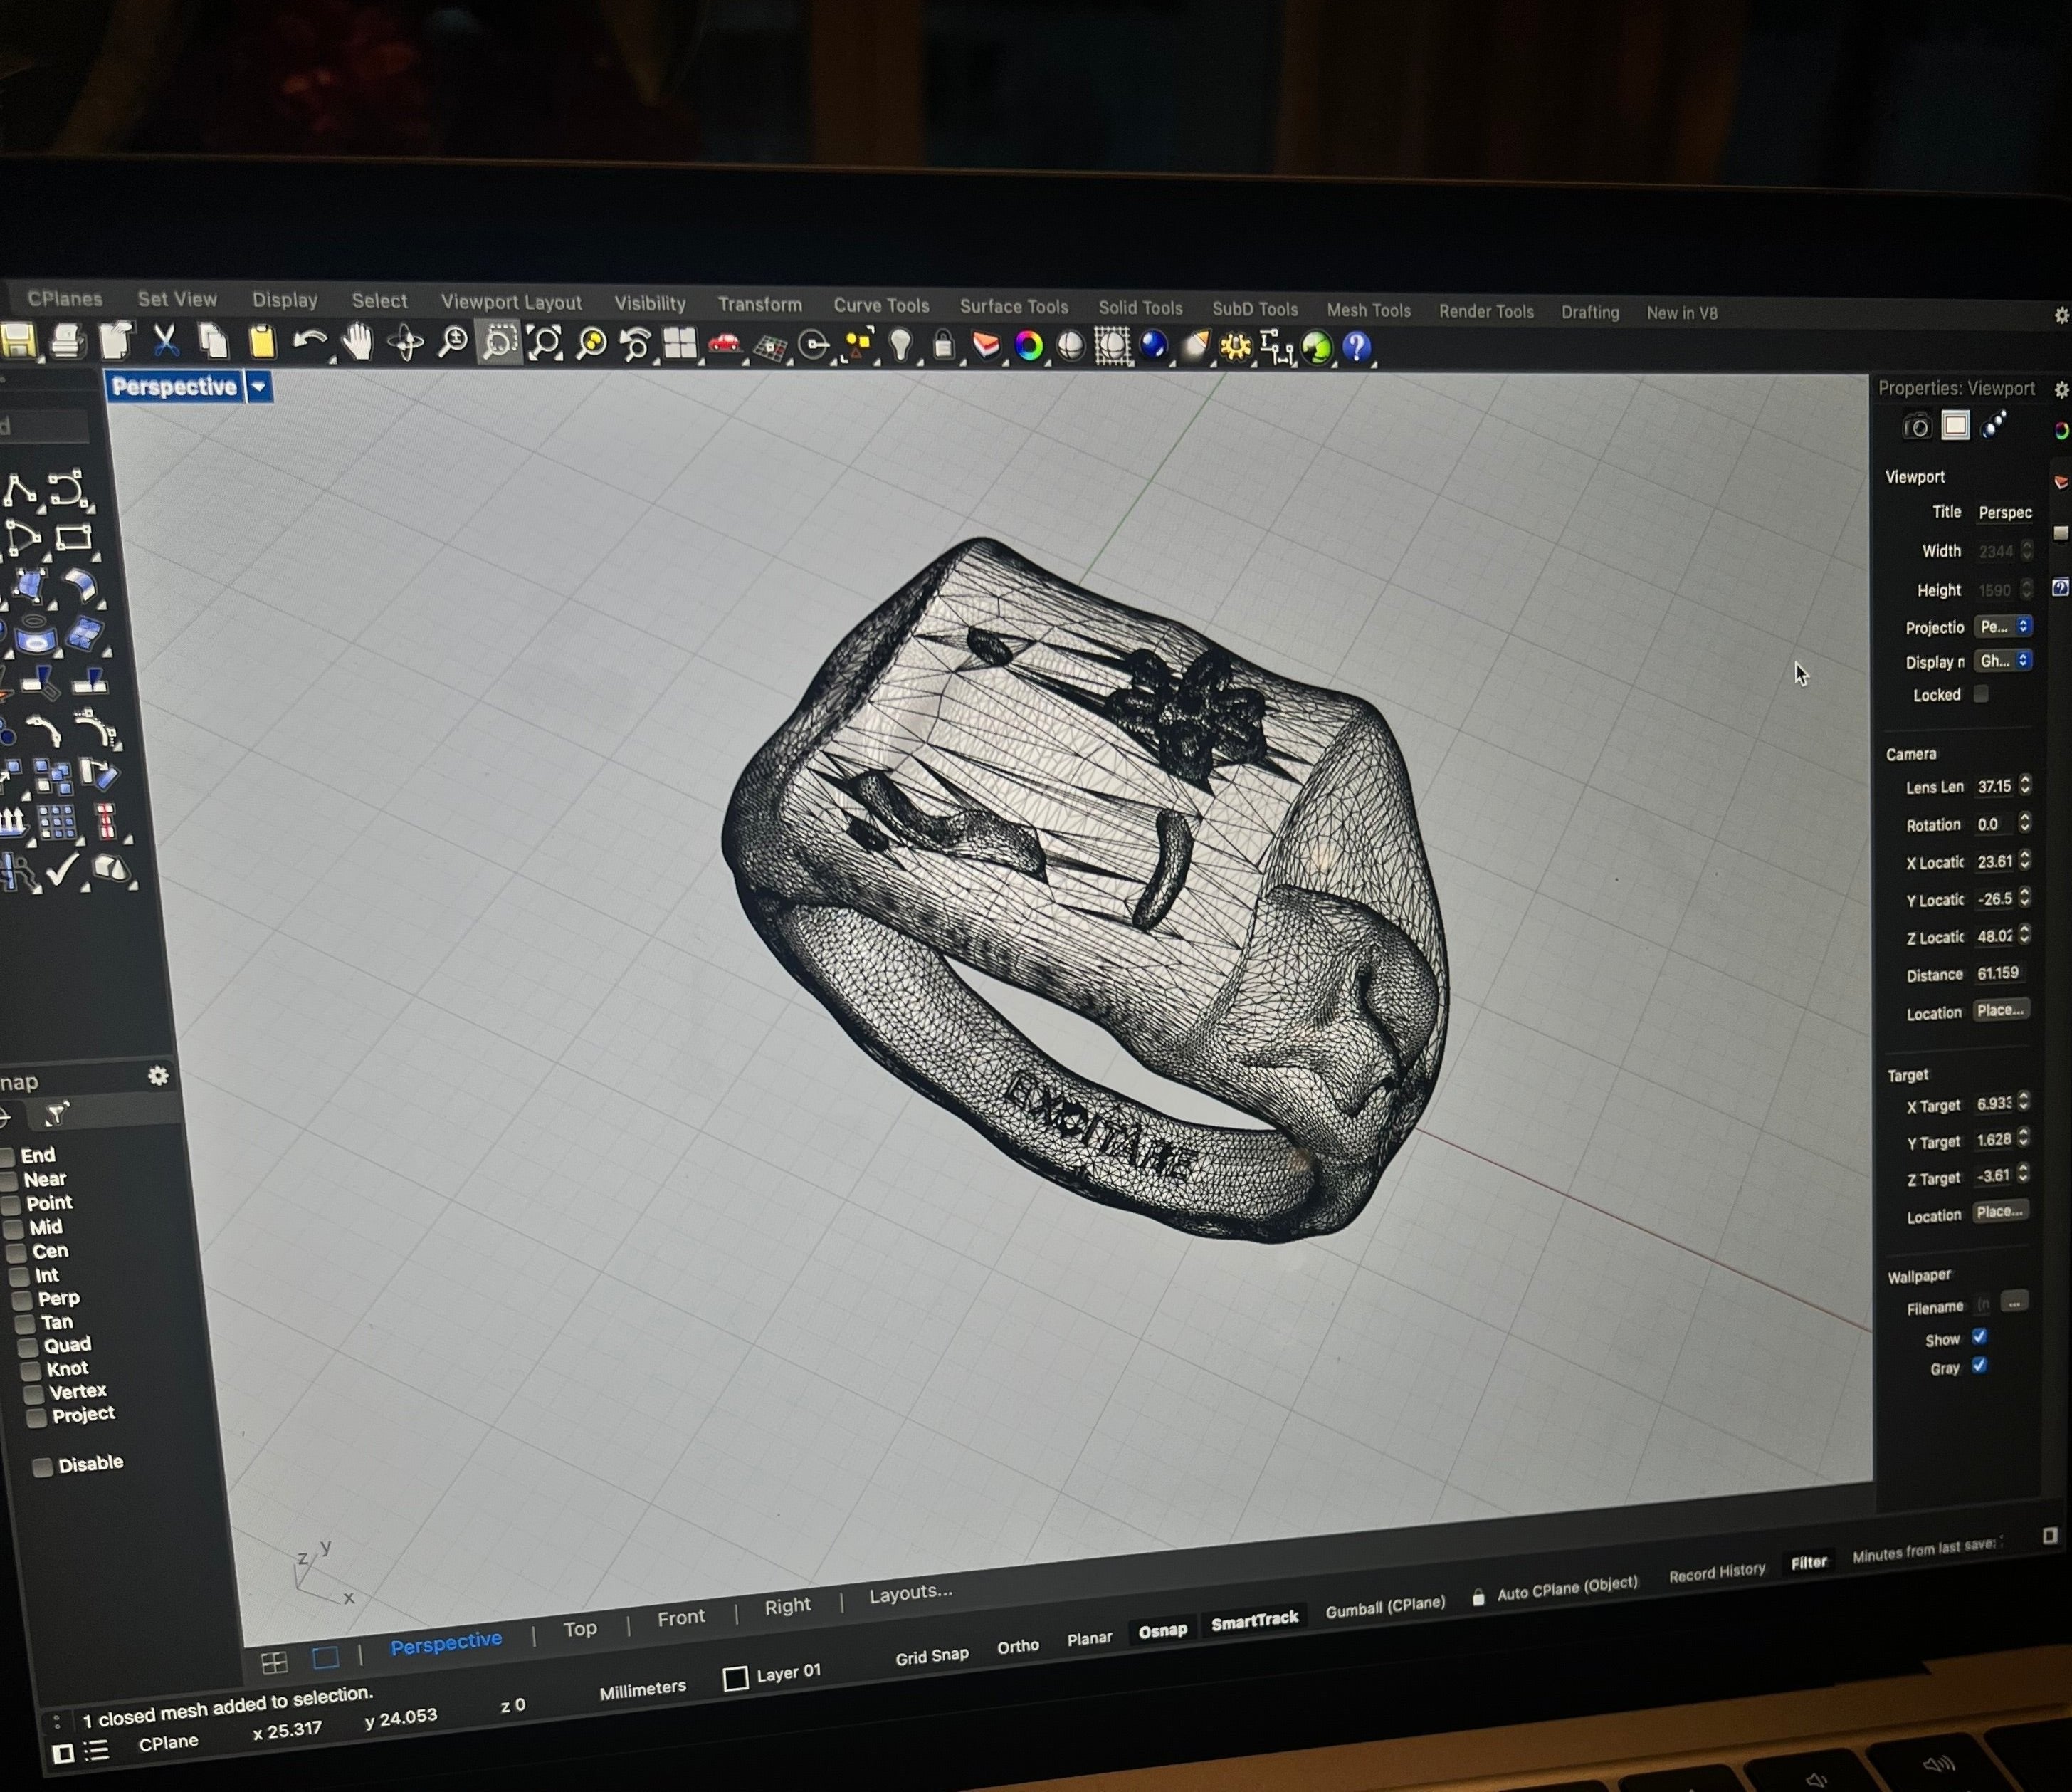Select the Rotate View tool

406,343
